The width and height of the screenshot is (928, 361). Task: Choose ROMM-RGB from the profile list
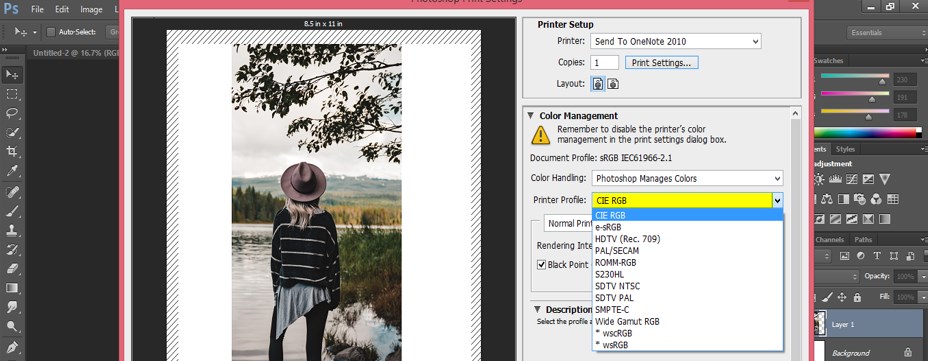pos(687,262)
